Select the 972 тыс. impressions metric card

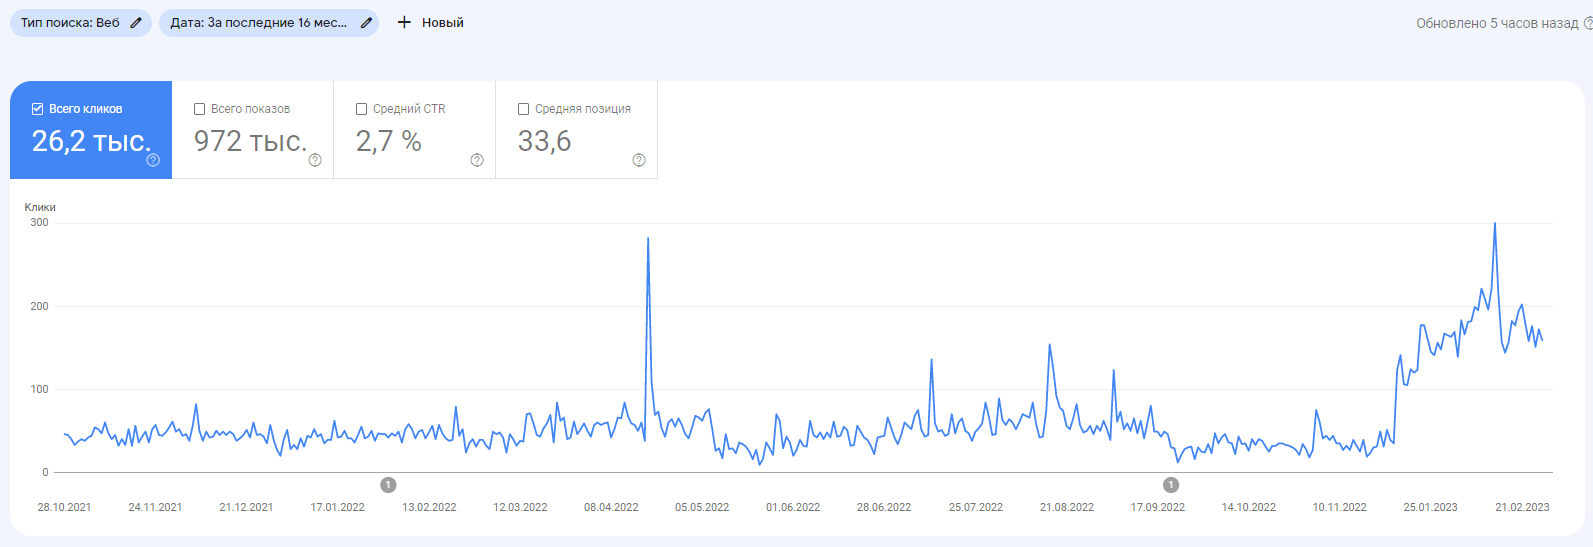pos(253,130)
